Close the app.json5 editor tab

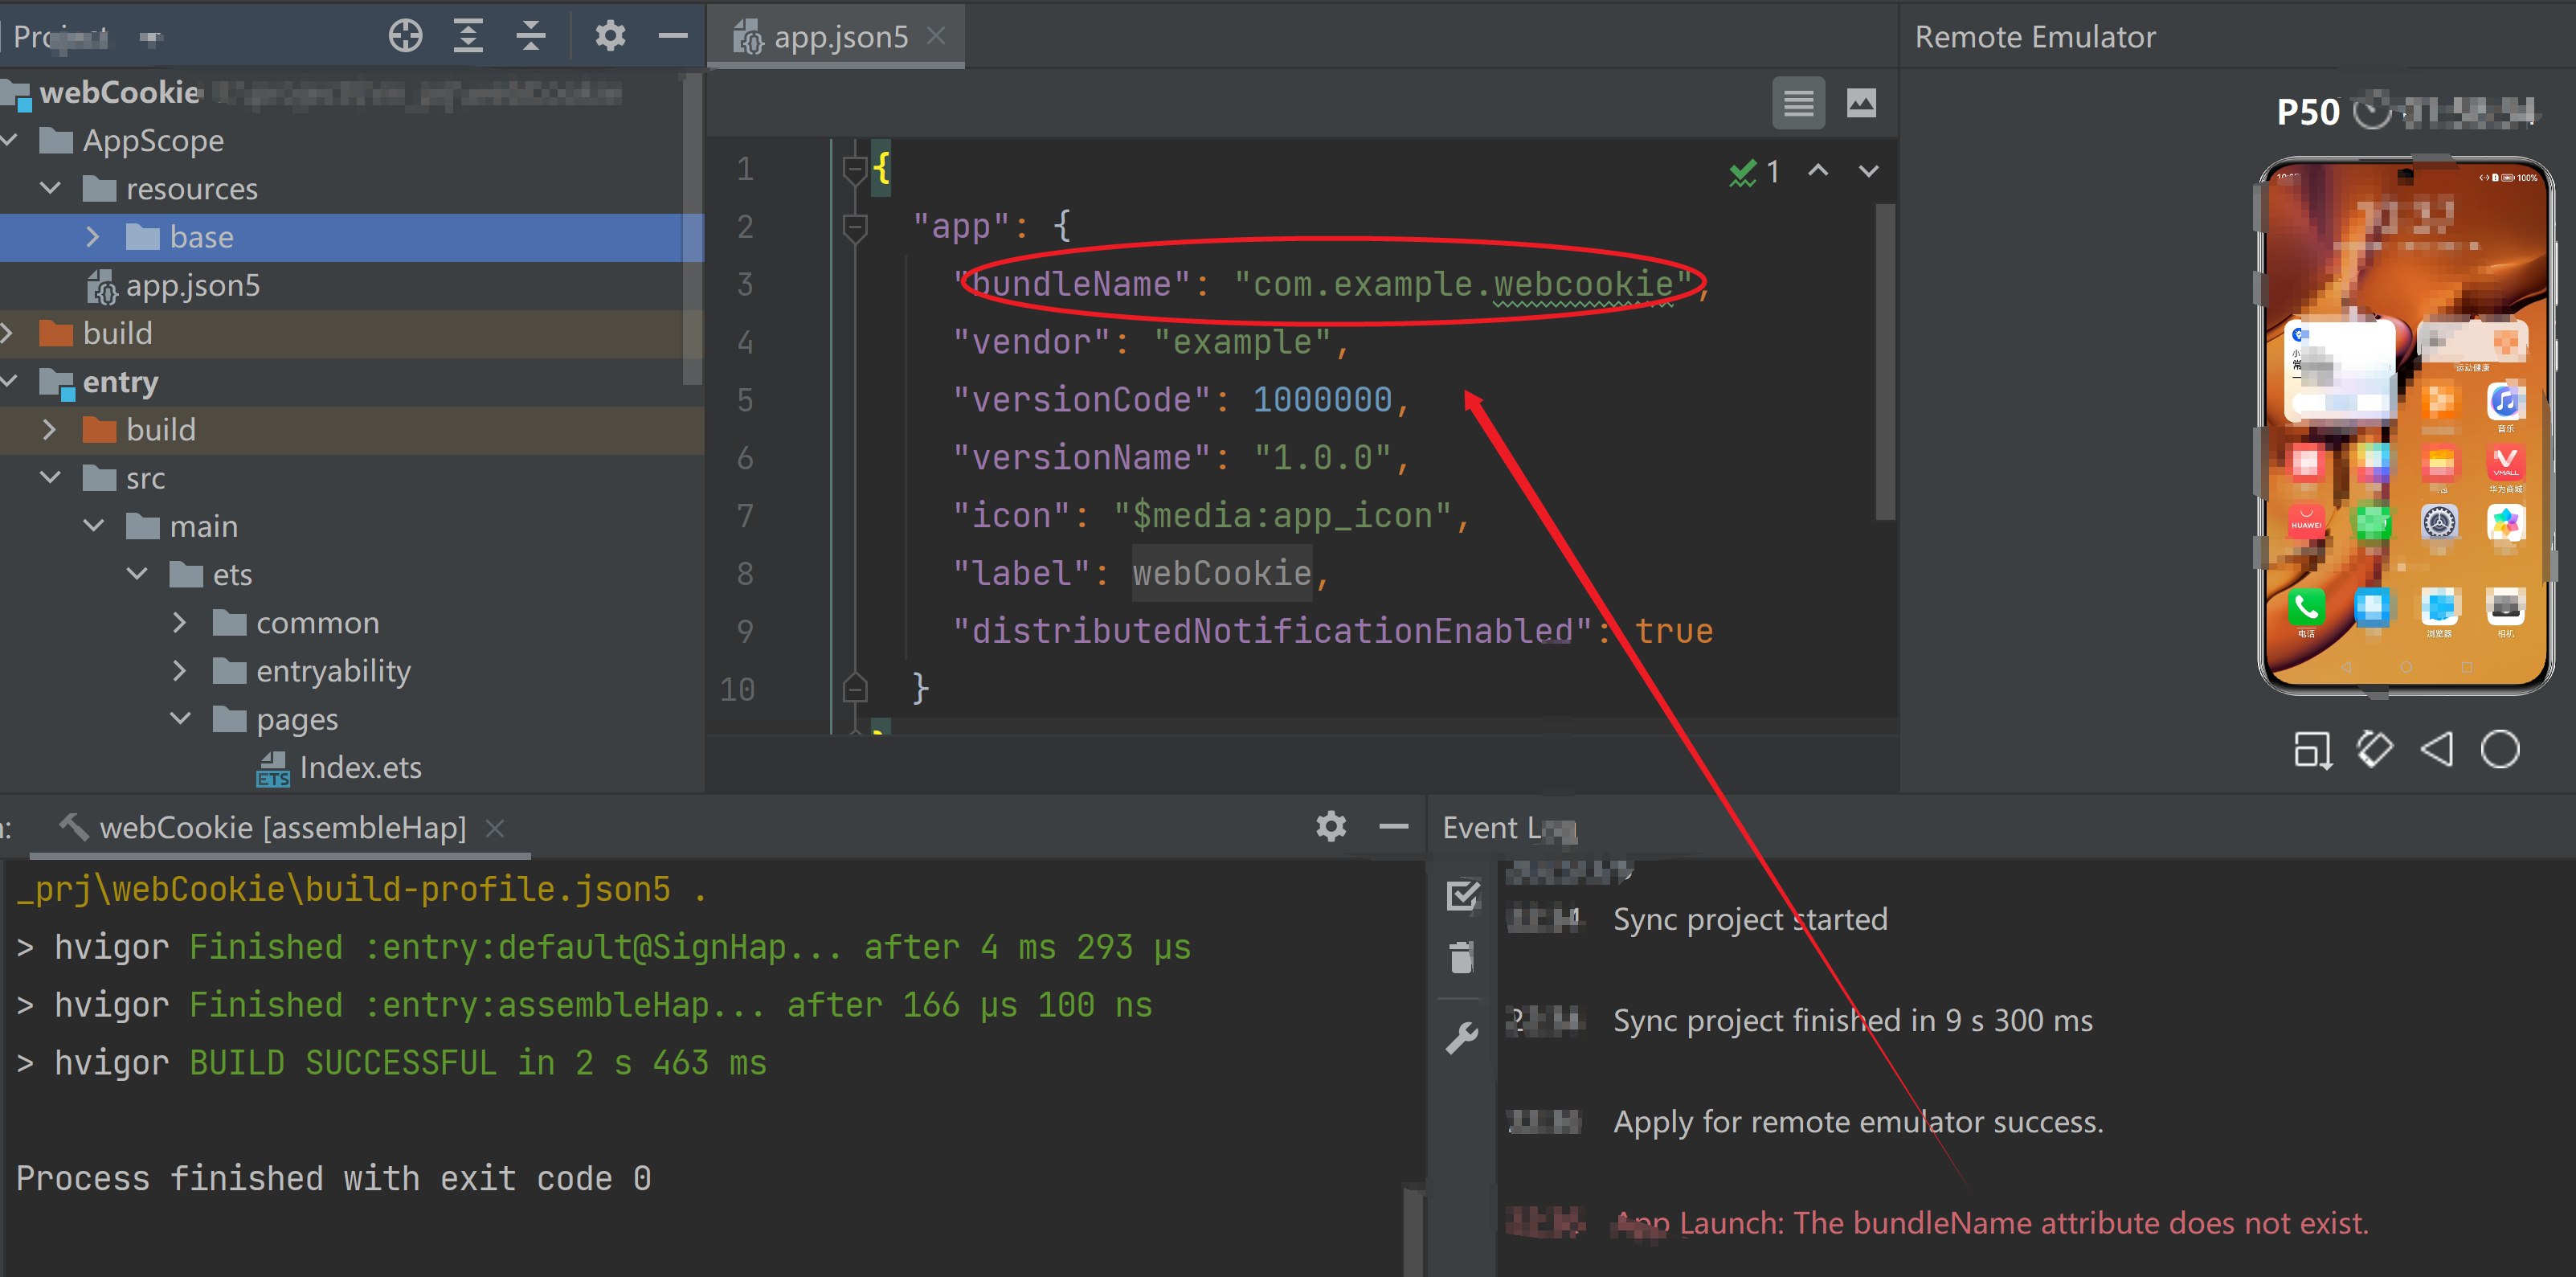[x=936, y=36]
